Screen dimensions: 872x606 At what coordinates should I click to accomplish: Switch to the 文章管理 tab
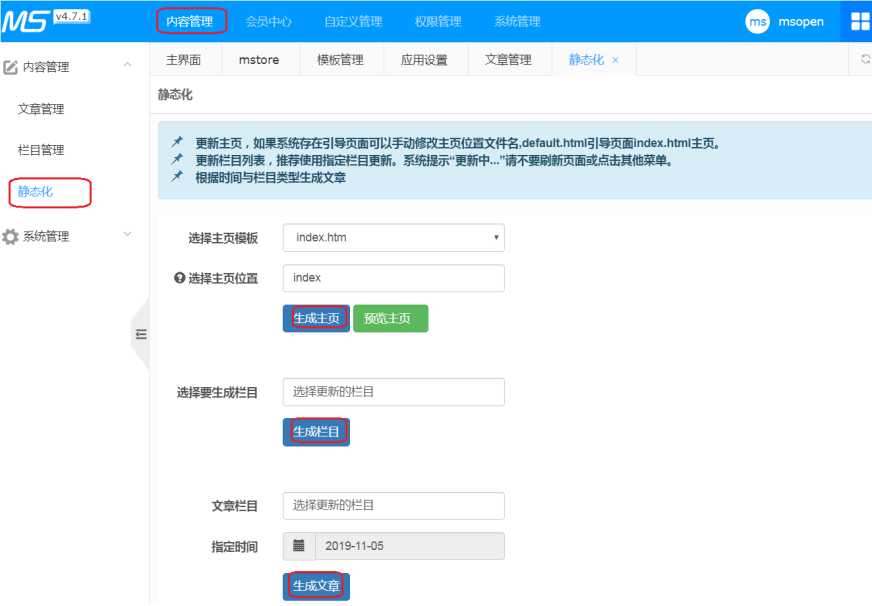coord(508,60)
